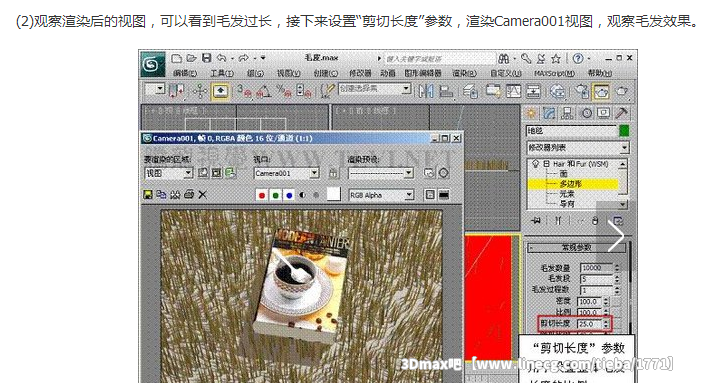This screenshot has height=383, width=713.
Task: Save the rendered image in Camera001 window
Action: click(x=148, y=195)
